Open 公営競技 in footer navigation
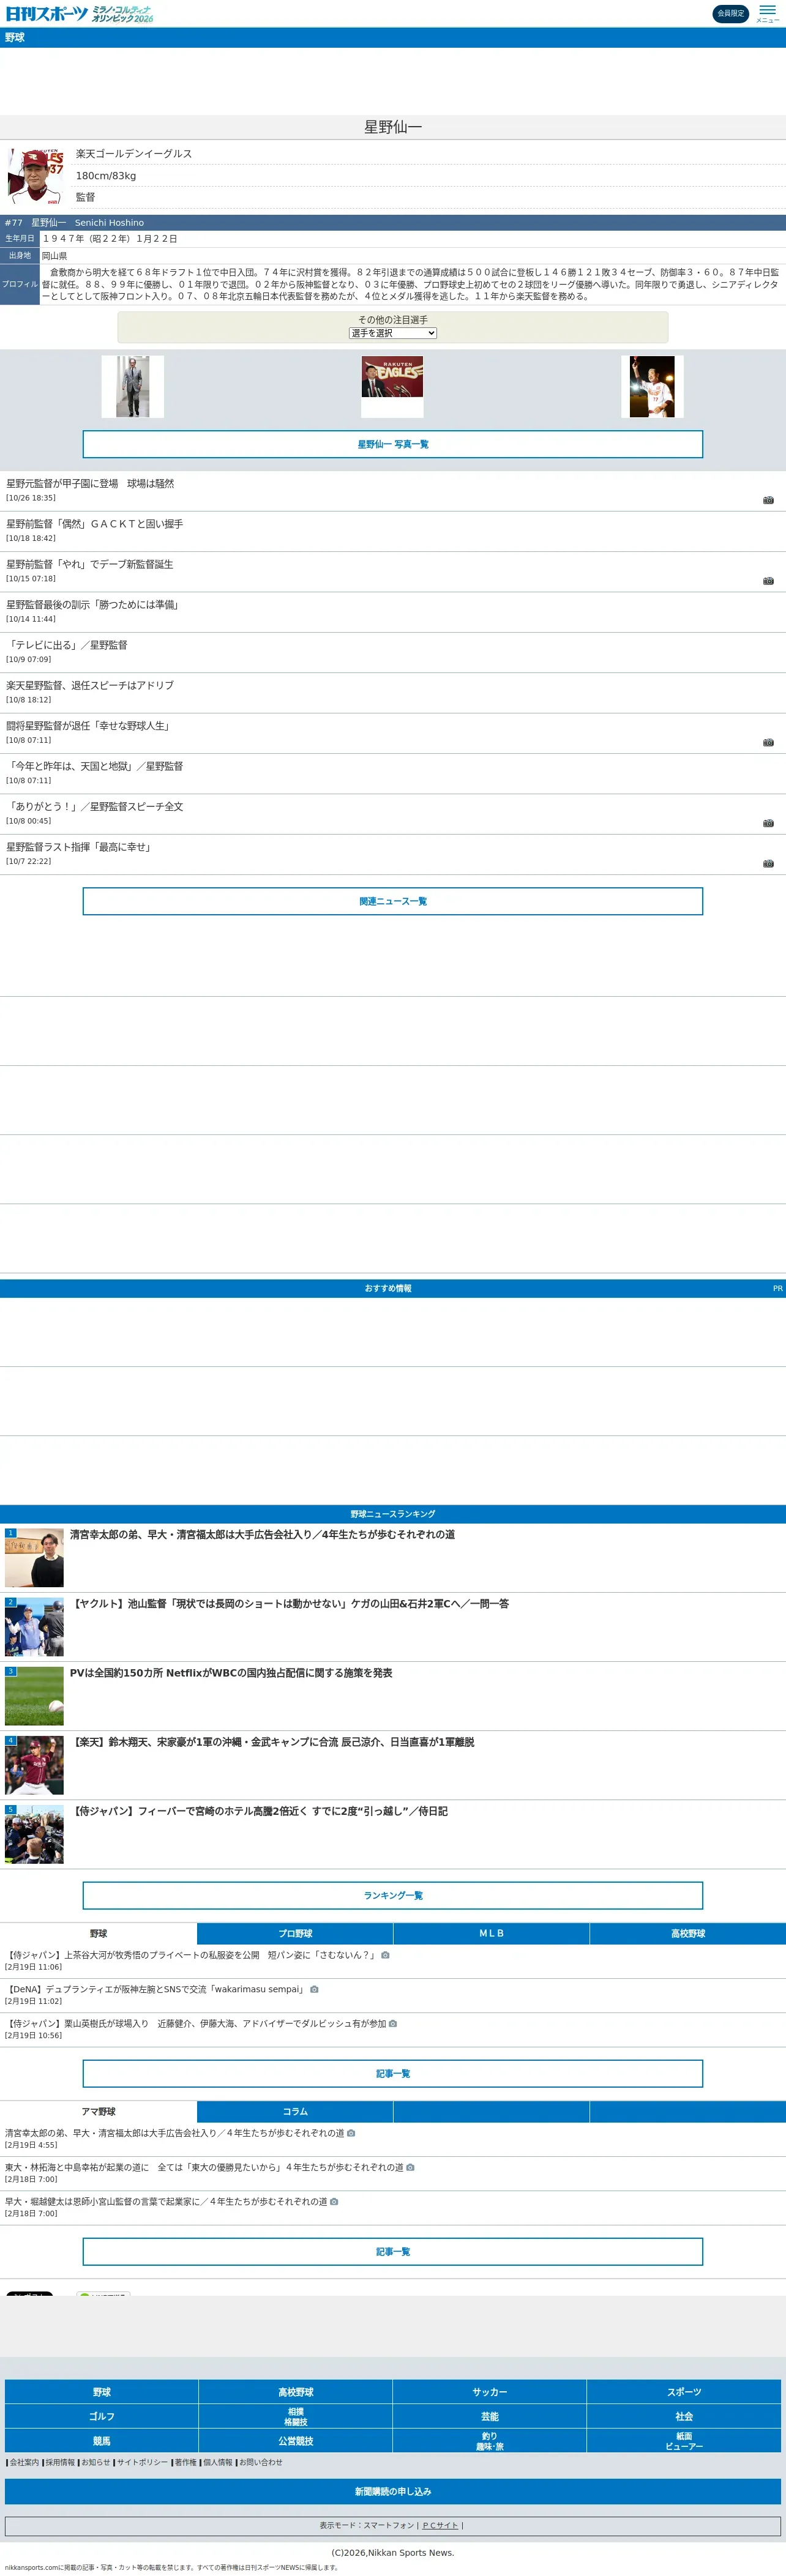 (x=296, y=2441)
